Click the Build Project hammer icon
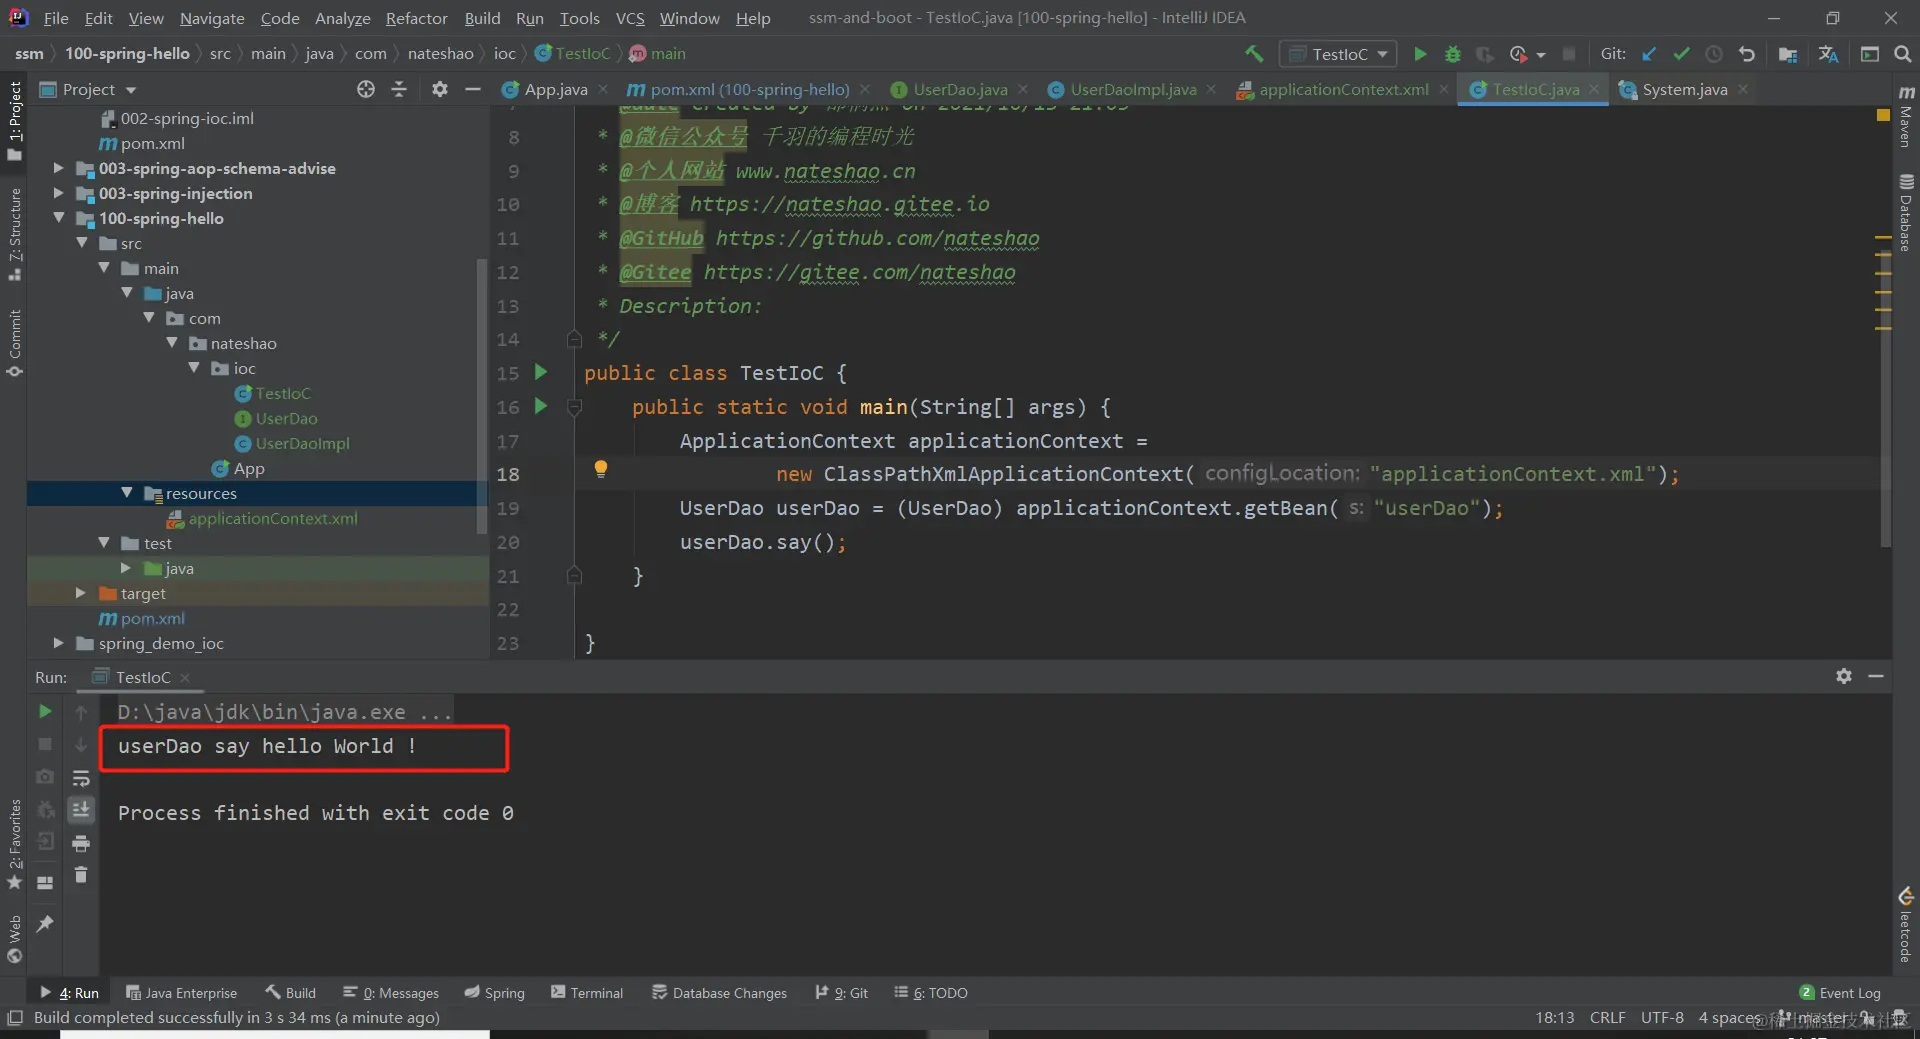1920x1039 pixels. [x=1254, y=54]
